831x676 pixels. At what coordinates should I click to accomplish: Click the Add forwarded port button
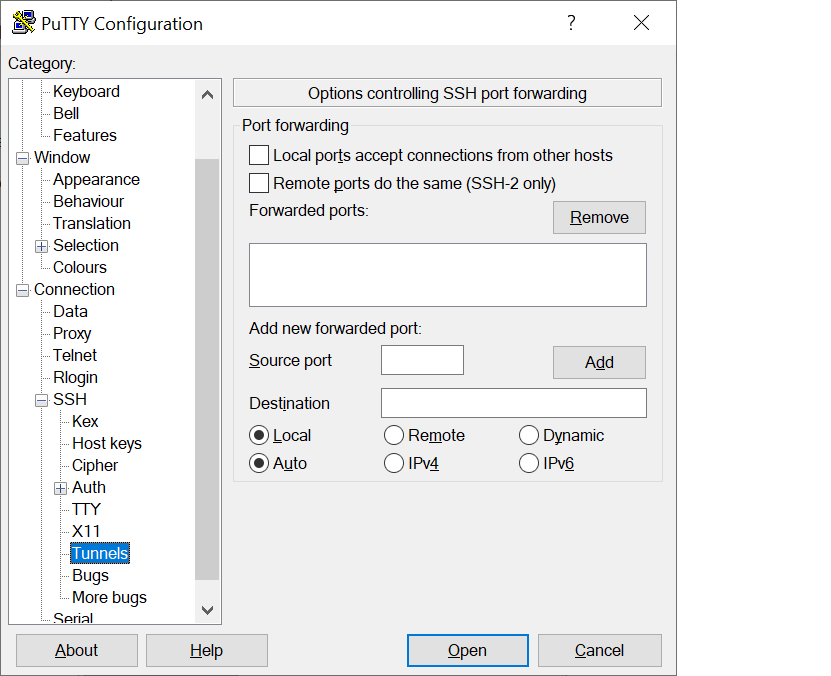pos(599,362)
